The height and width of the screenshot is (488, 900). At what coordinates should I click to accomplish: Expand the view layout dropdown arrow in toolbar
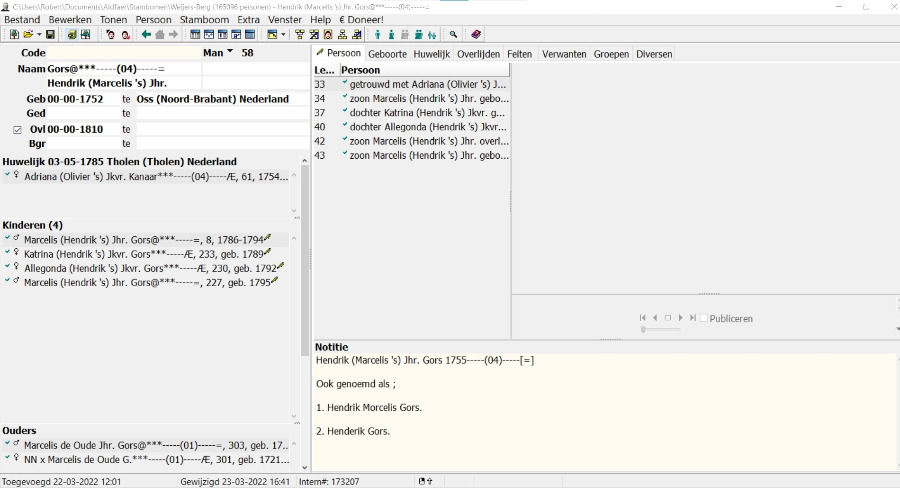pos(284,35)
